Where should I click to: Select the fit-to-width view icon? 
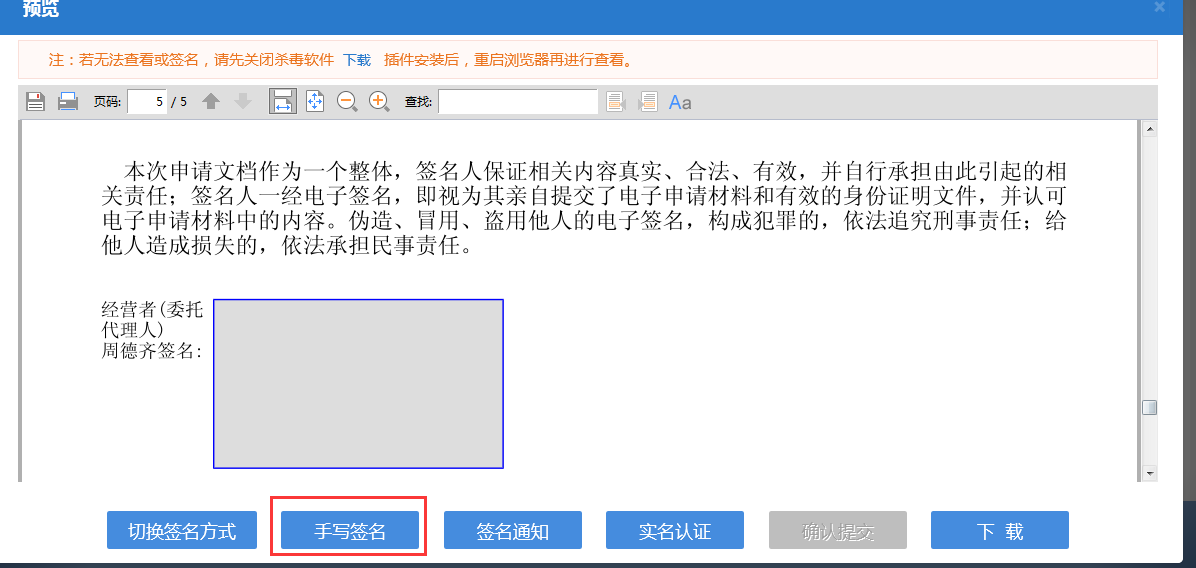(282, 101)
